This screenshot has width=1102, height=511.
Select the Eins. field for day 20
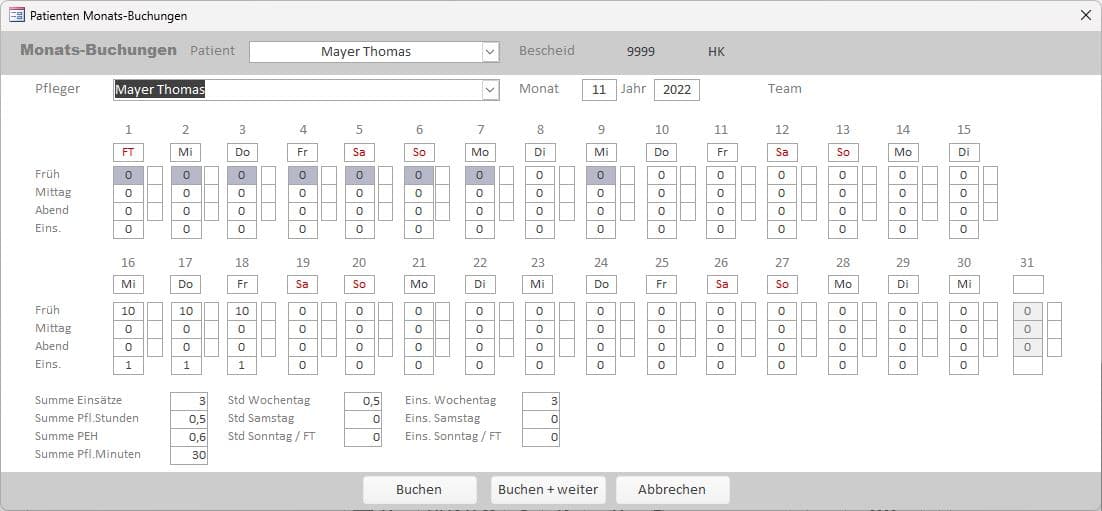pyautogui.click(x=360, y=366)
